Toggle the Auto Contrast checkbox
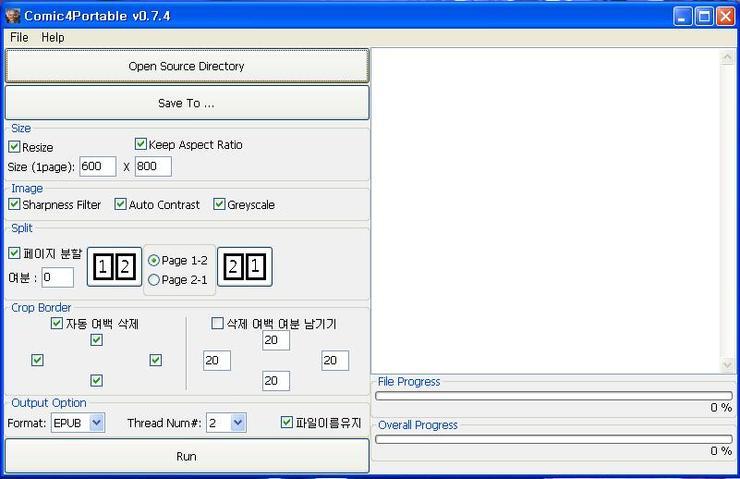This screenshot has height=479, width=740. [x=121, y=204]
